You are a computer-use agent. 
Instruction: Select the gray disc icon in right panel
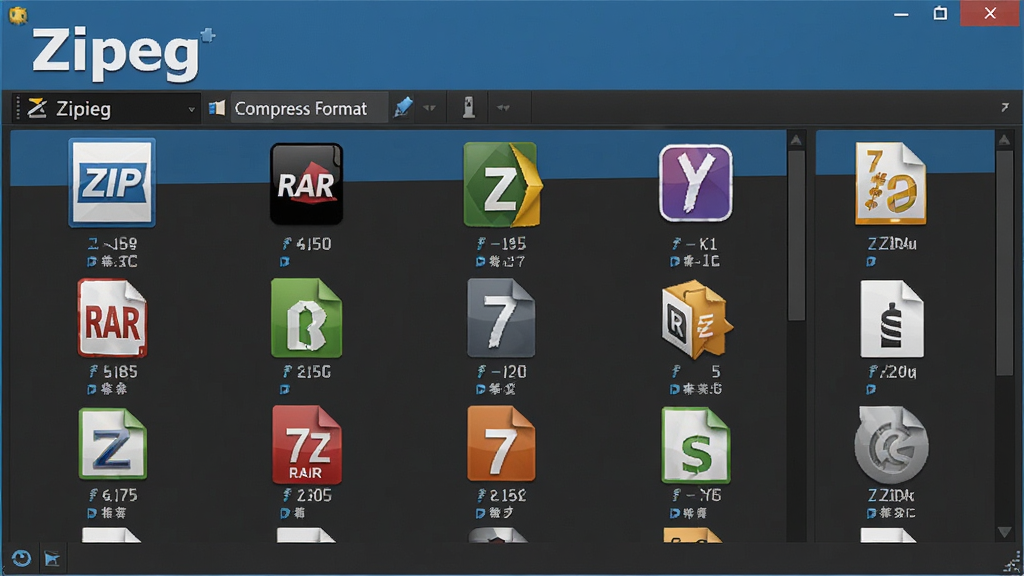tap(891, 445)
